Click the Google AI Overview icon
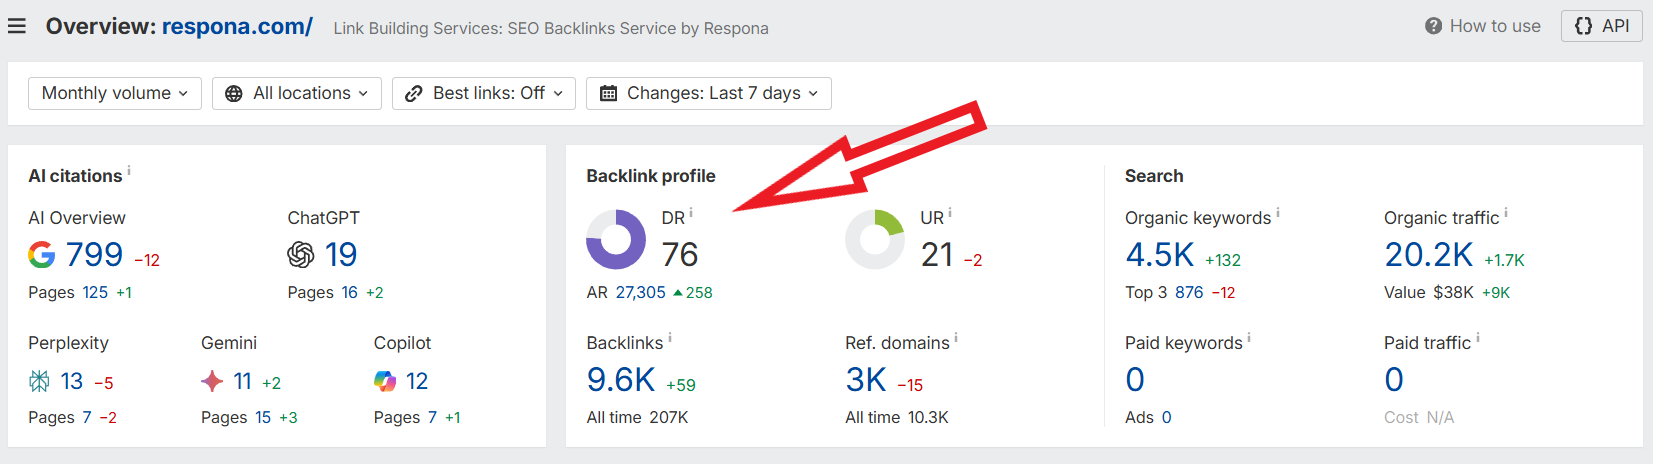This screenshot has height=464, width=1653. 42,255
